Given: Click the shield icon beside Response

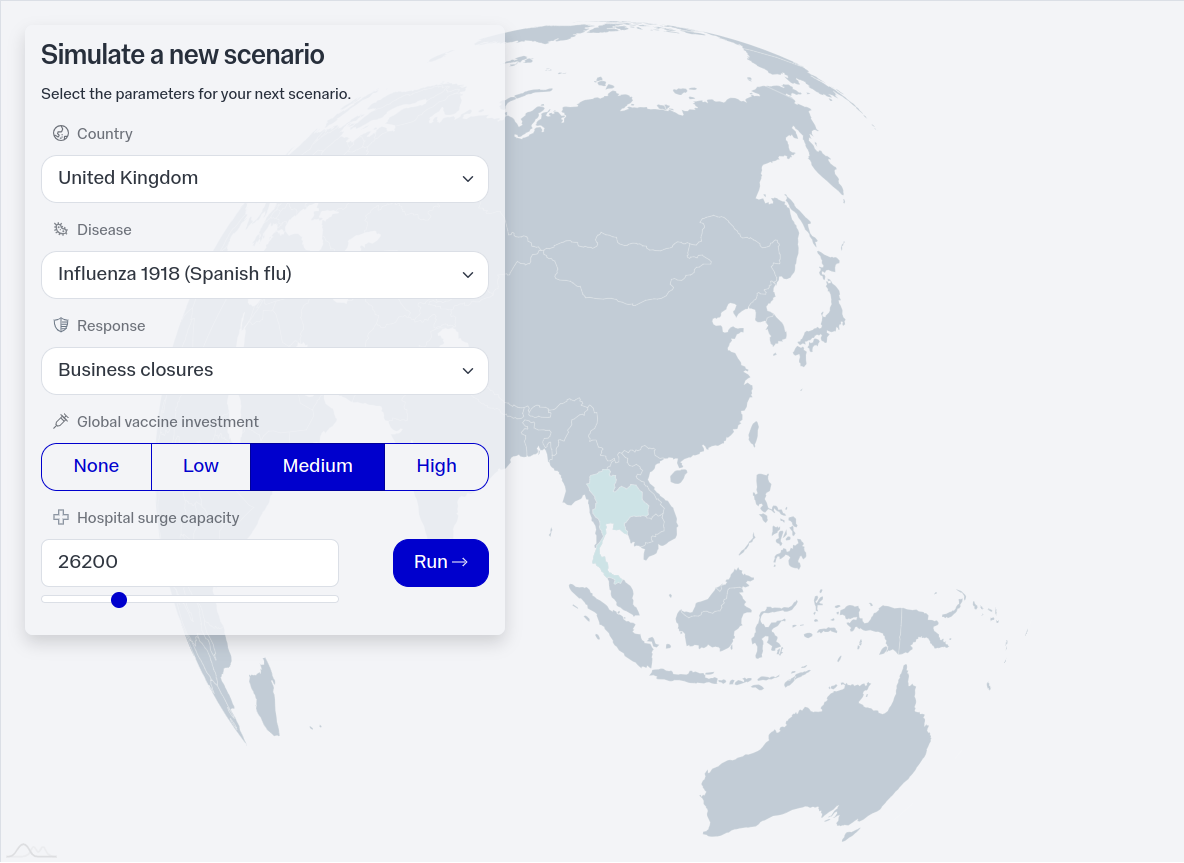Looking at the screenshot, I should [61, 326].
